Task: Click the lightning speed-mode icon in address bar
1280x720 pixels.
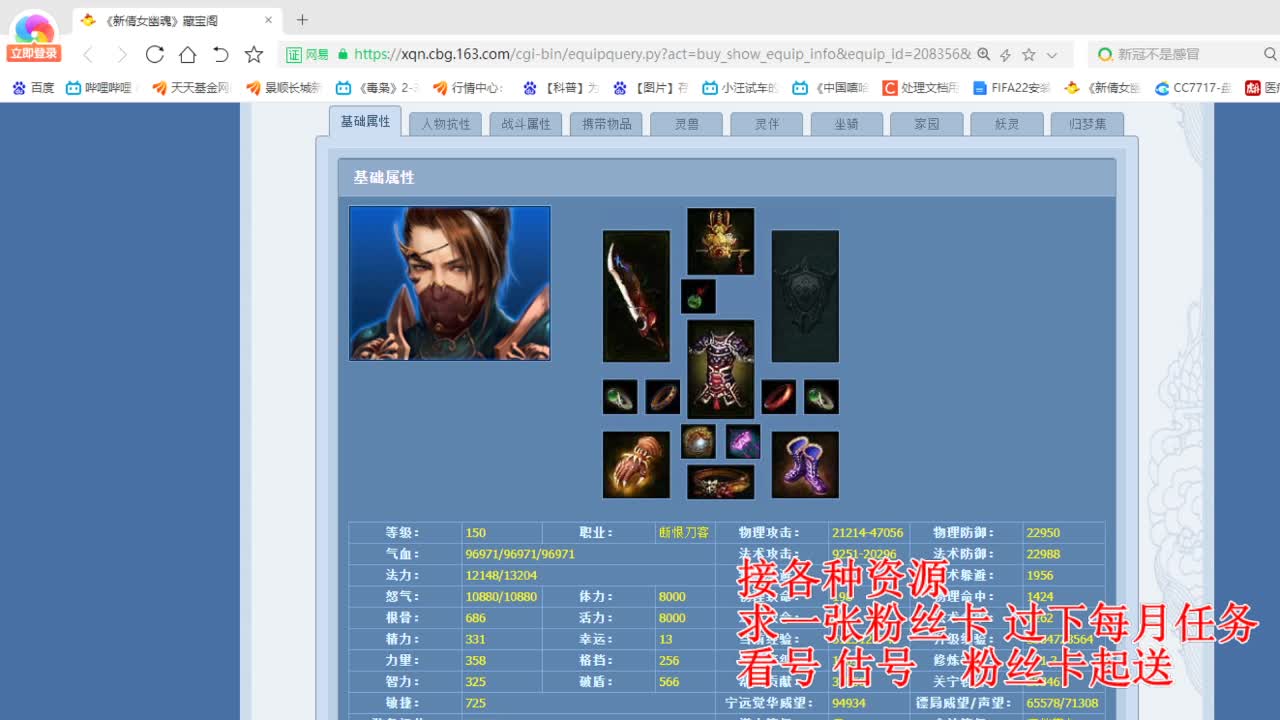Action: [1006, 55]
